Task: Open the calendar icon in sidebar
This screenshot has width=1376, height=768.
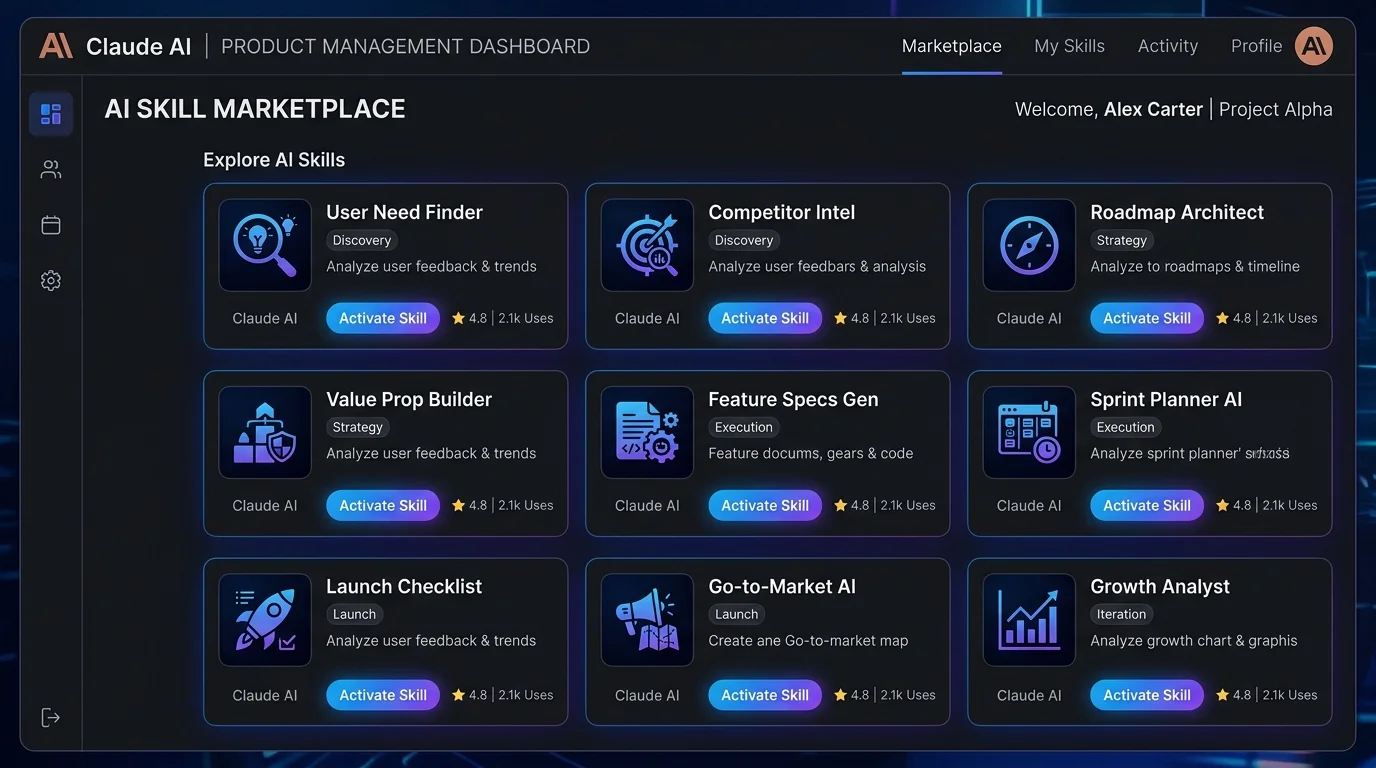Action: click(51, 225)
